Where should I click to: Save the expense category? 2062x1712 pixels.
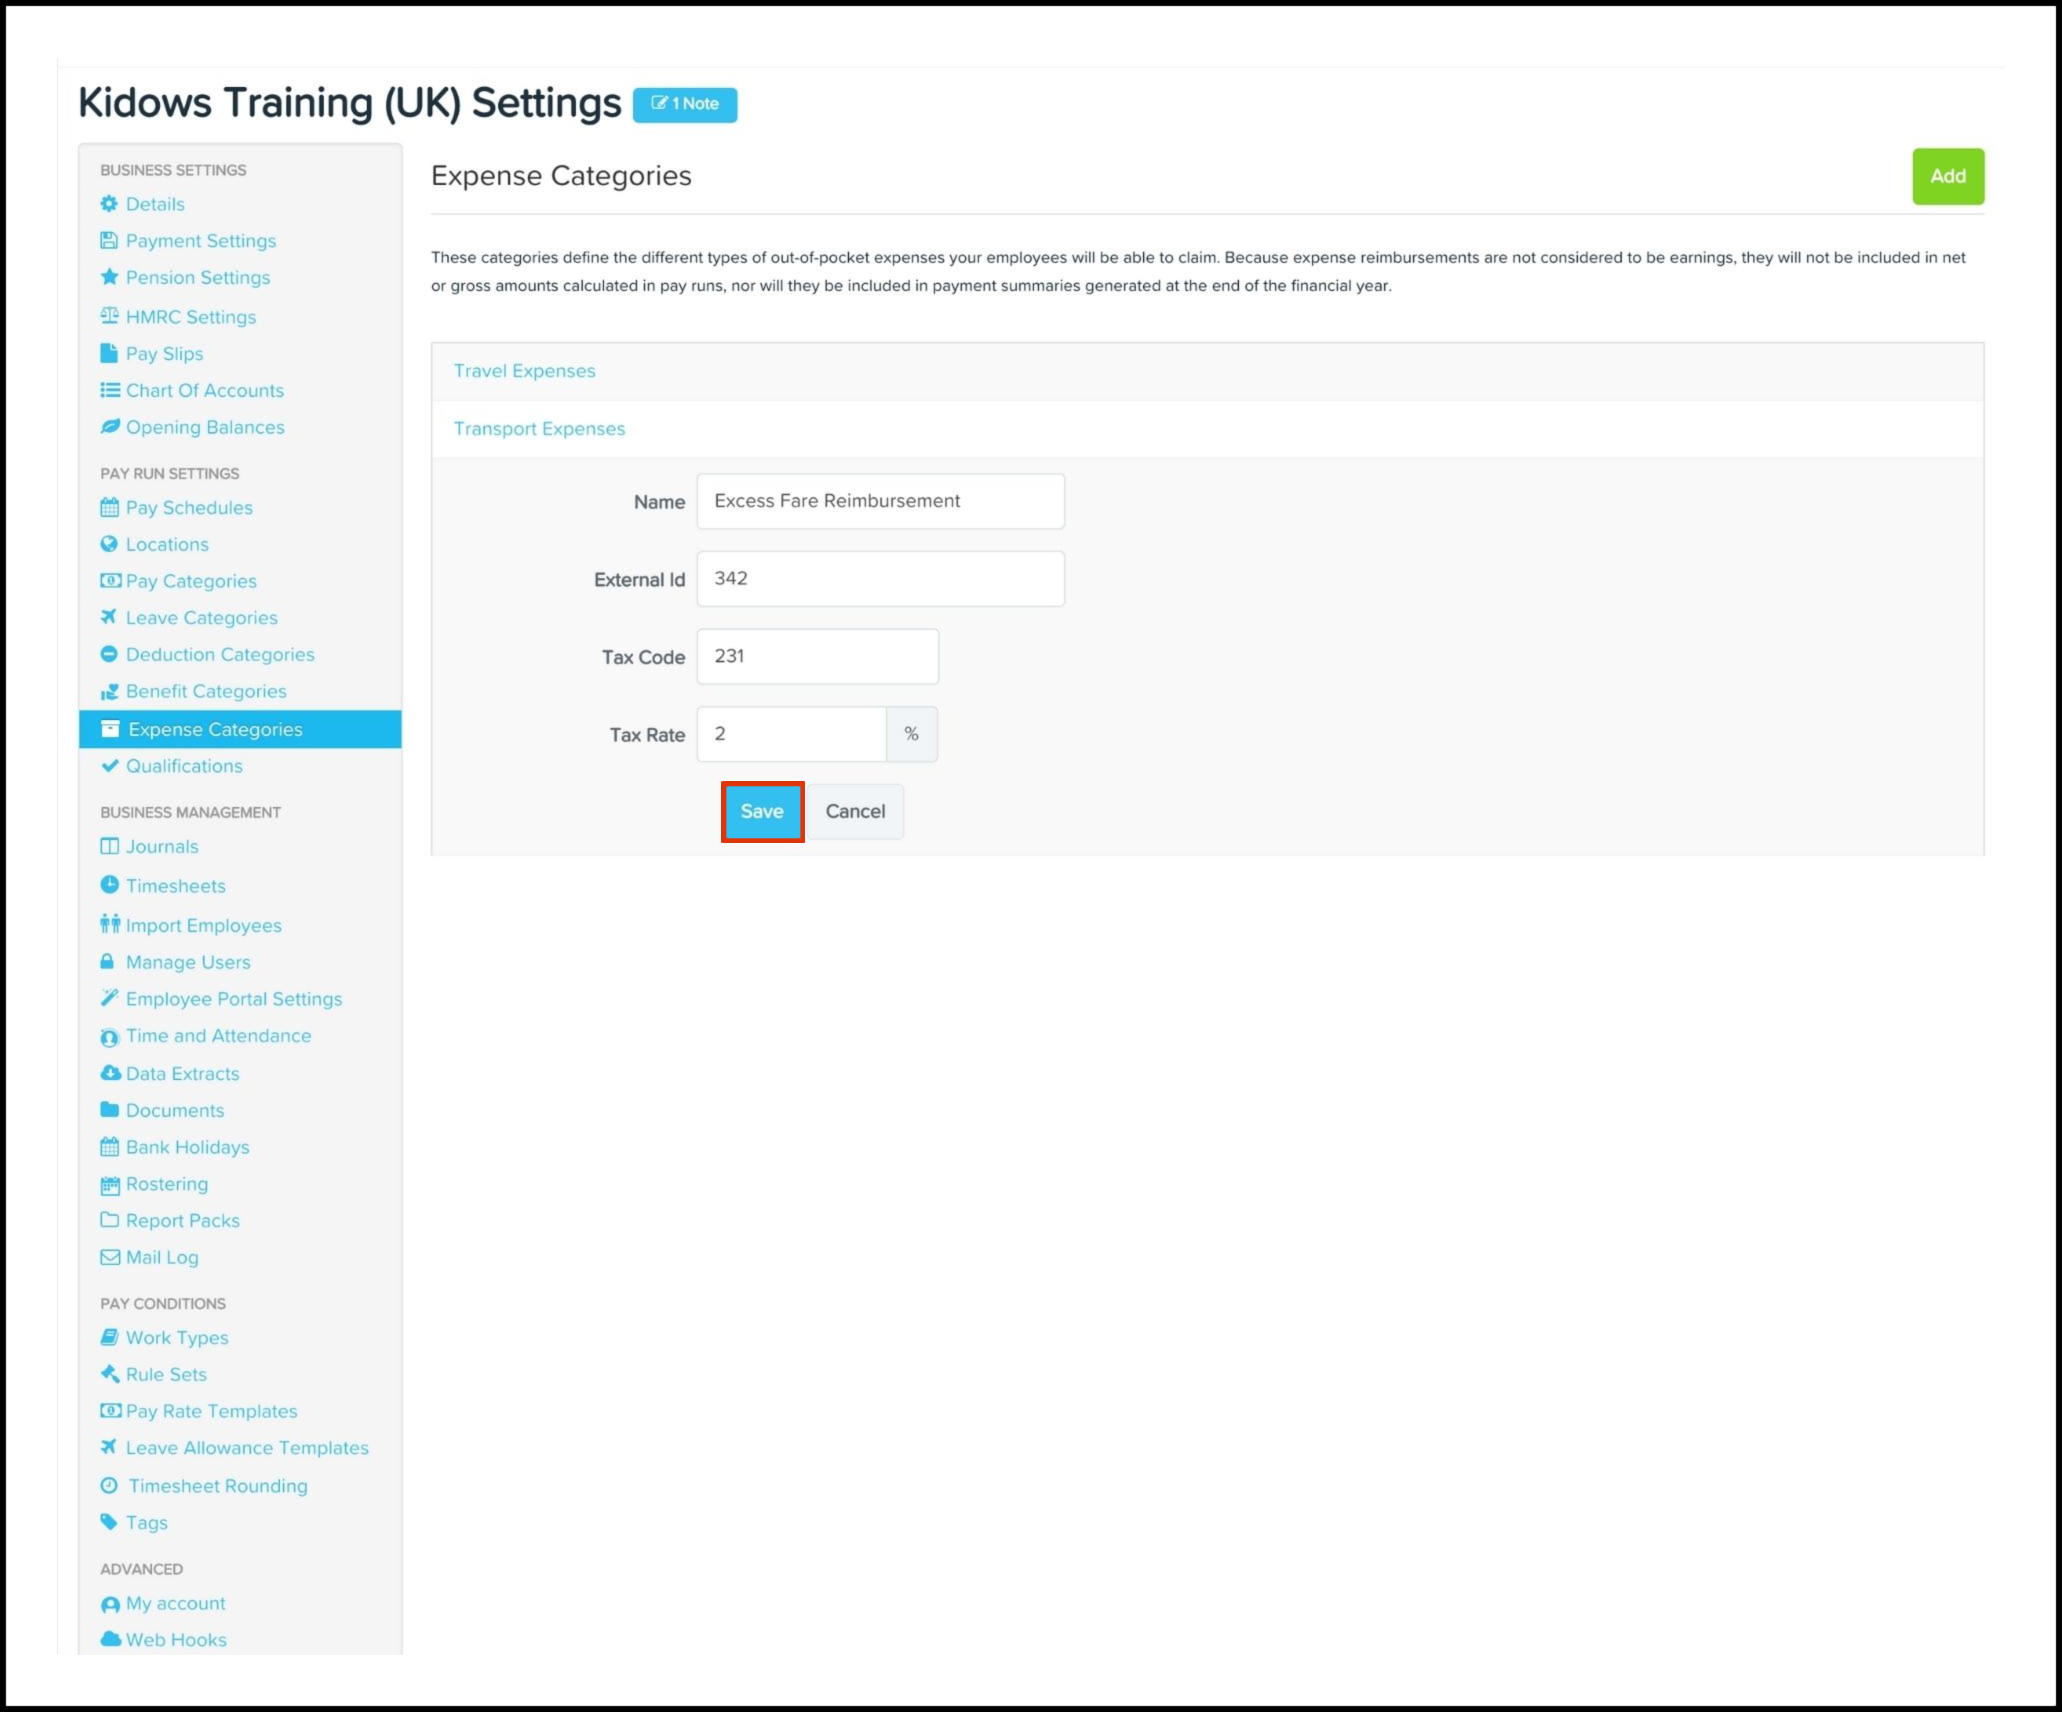762,811
